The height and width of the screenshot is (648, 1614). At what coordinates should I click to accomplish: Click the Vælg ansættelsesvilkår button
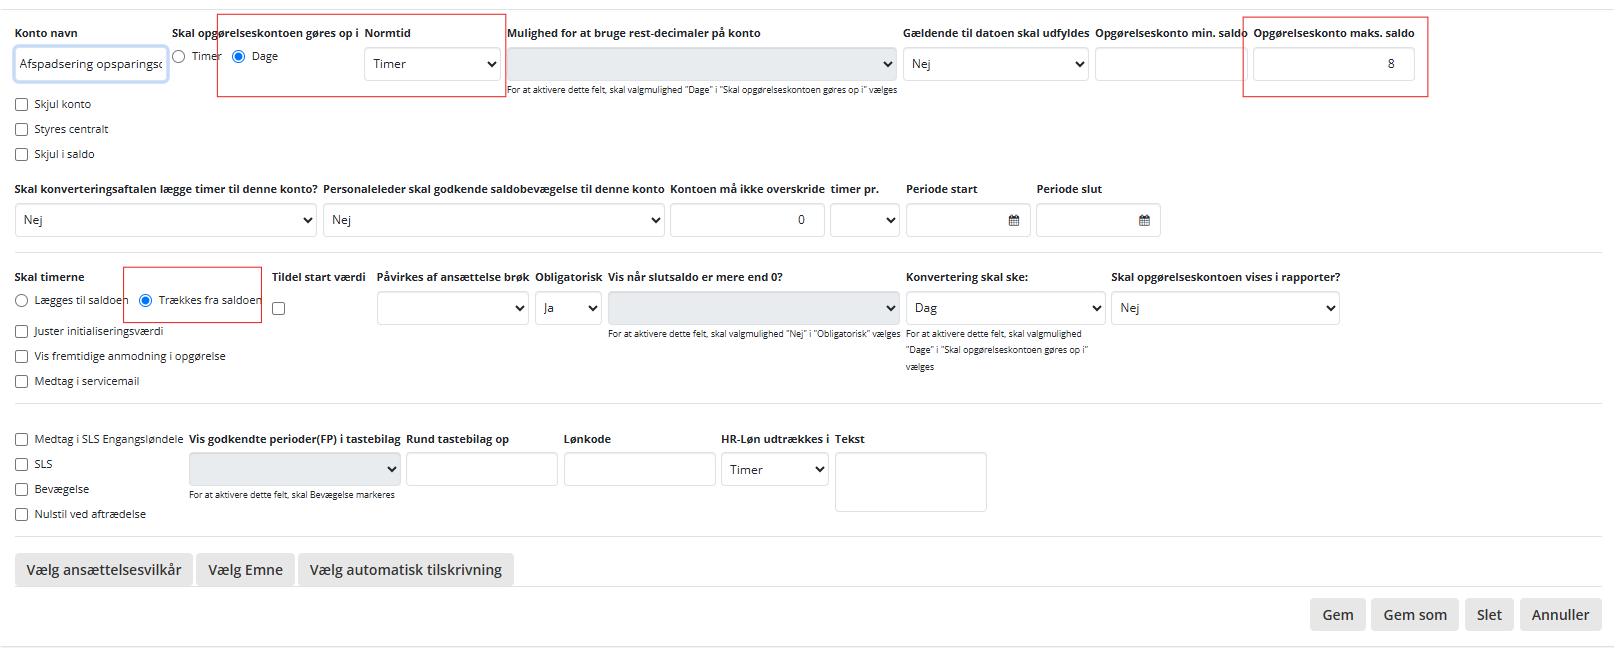[x=104, y=570]
